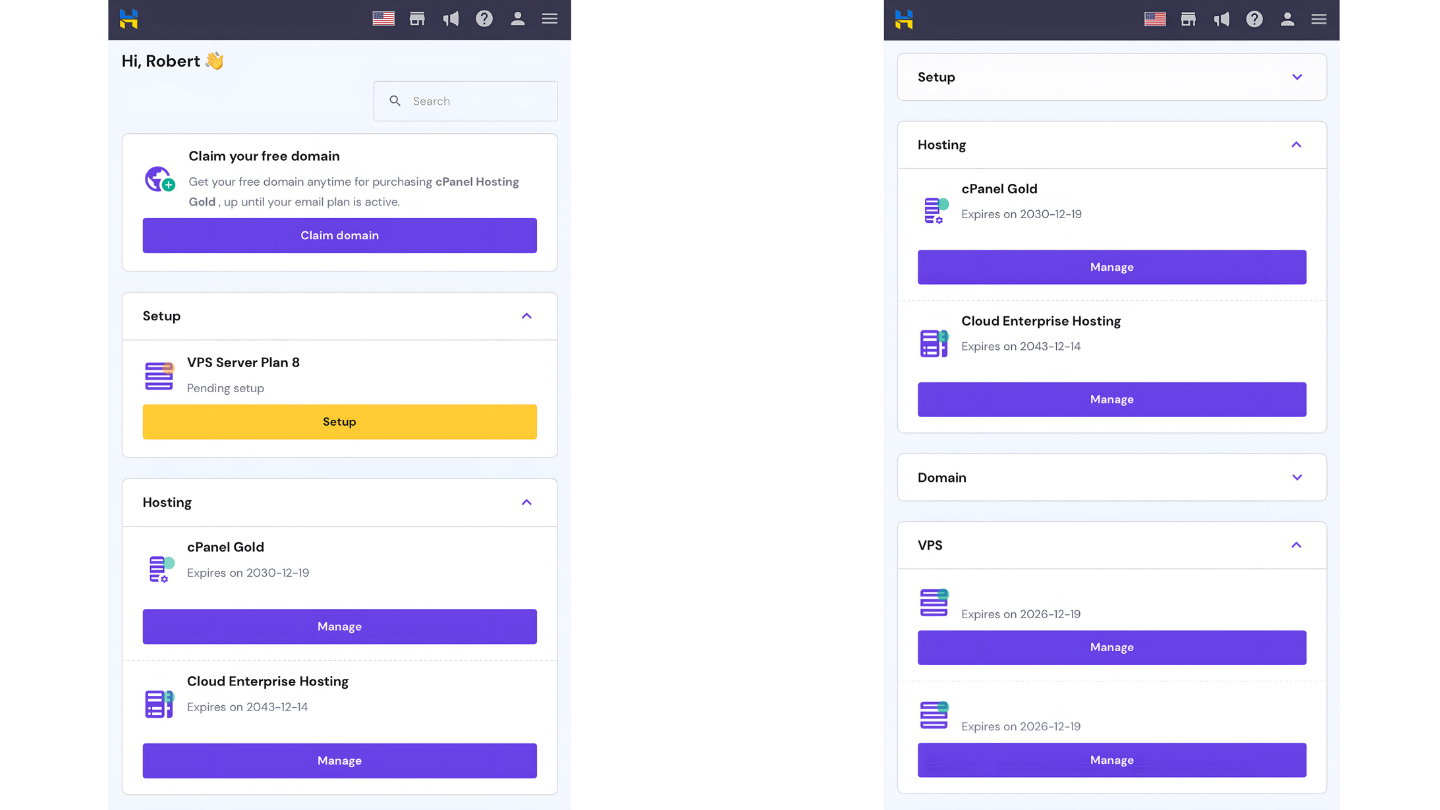Screen dimensions: 1440x810
Task: Expand the collapsed Setup section above Hosting
Action: [1297, 77]
